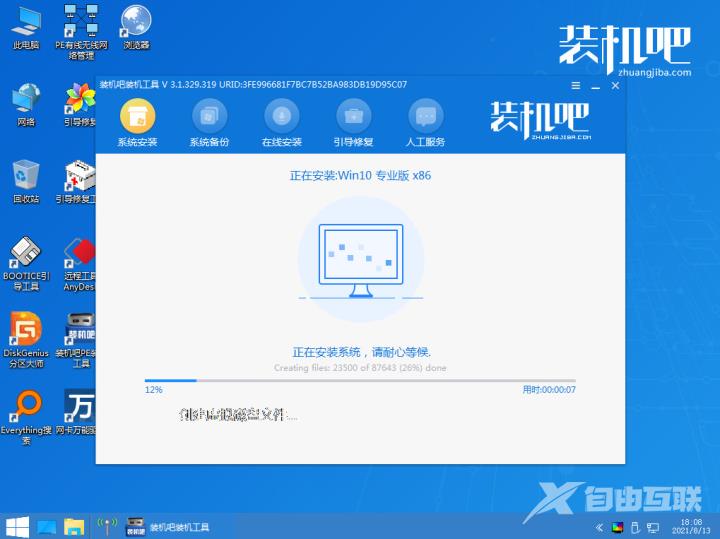The height and width of the screenshot is (539, 720).
Task: Click the 12% progress label
Action: [153, 390]
